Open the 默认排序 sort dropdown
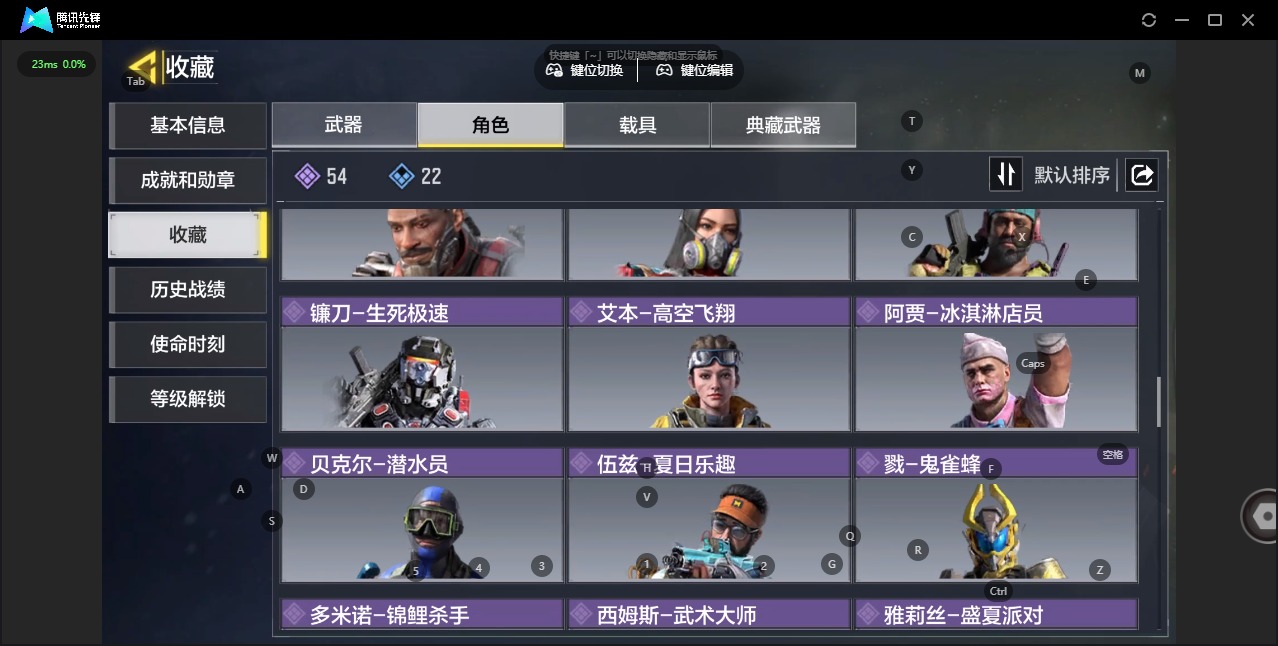 (x=1072, y=175)
